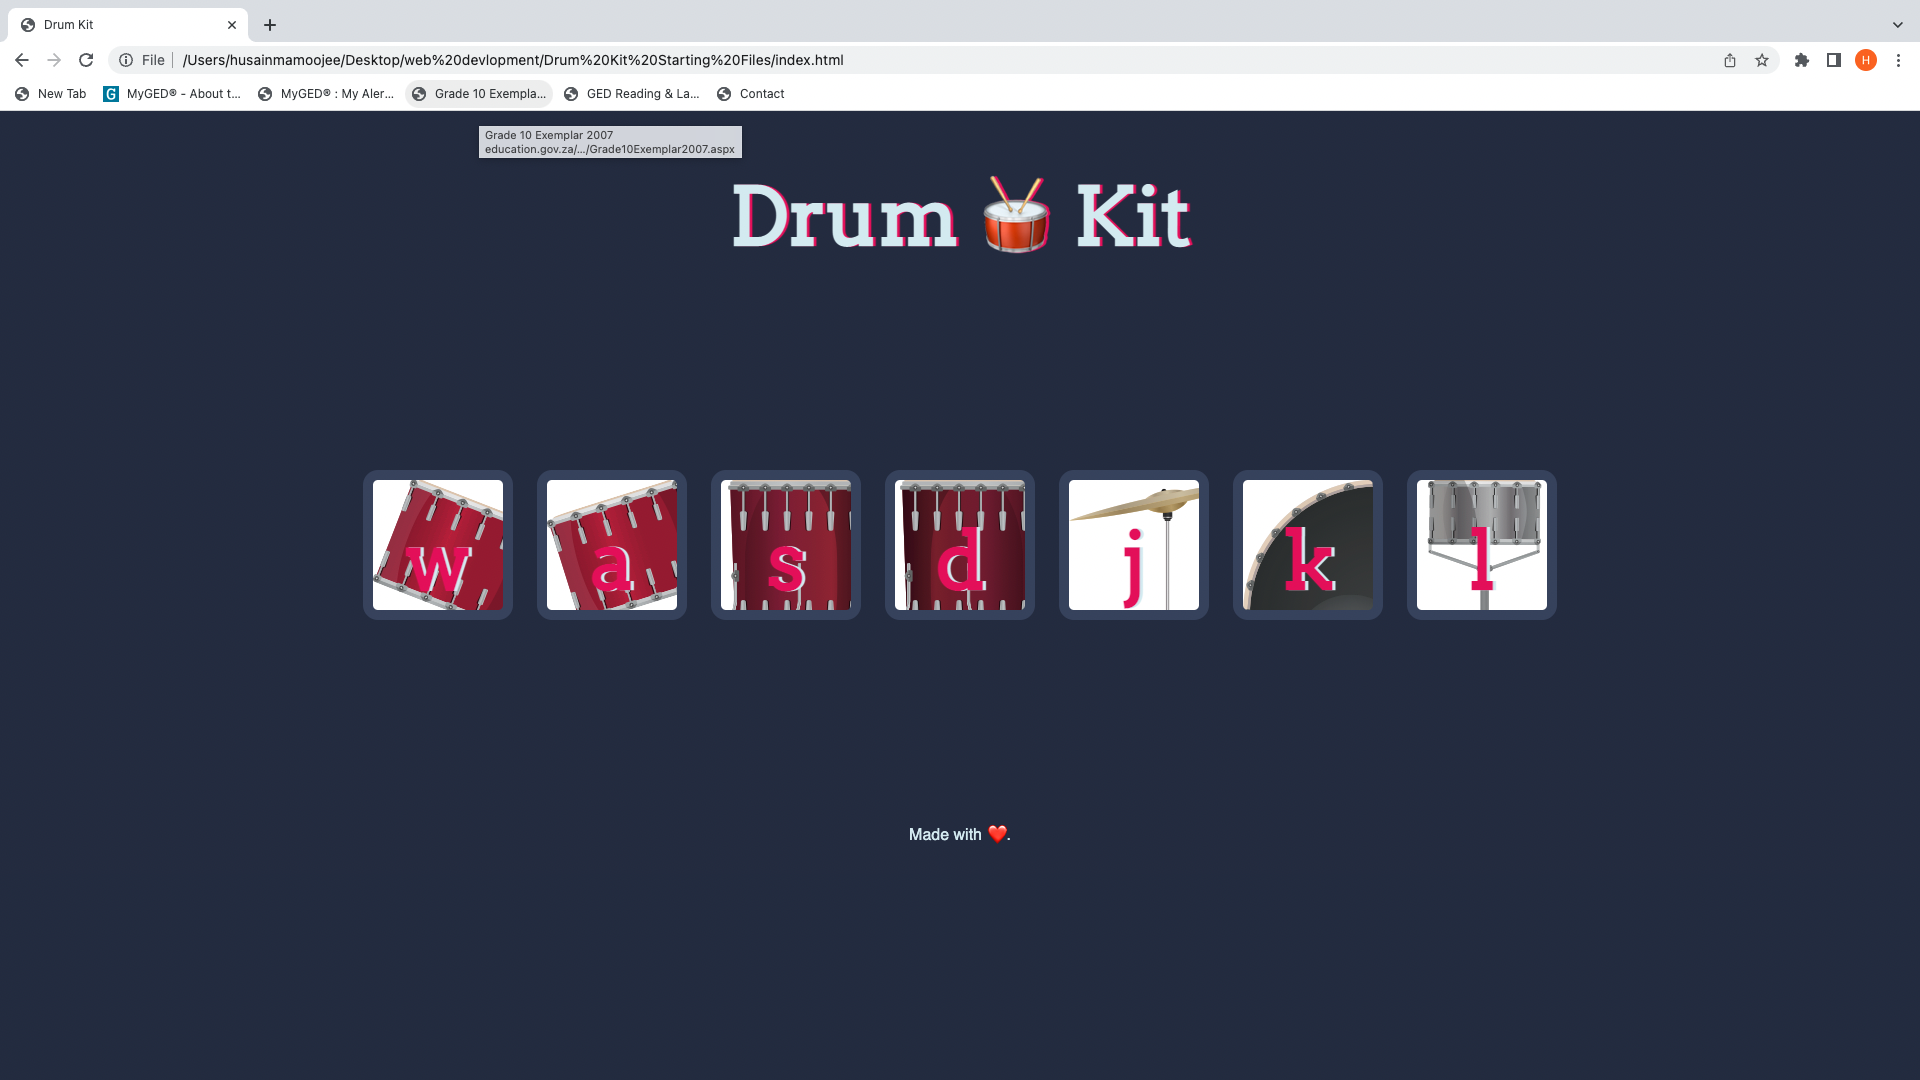This screenshot has height=1080, width=1920.
Task: Open the 'GED Reading & La...' bookmark
Action: coord(632,94)
